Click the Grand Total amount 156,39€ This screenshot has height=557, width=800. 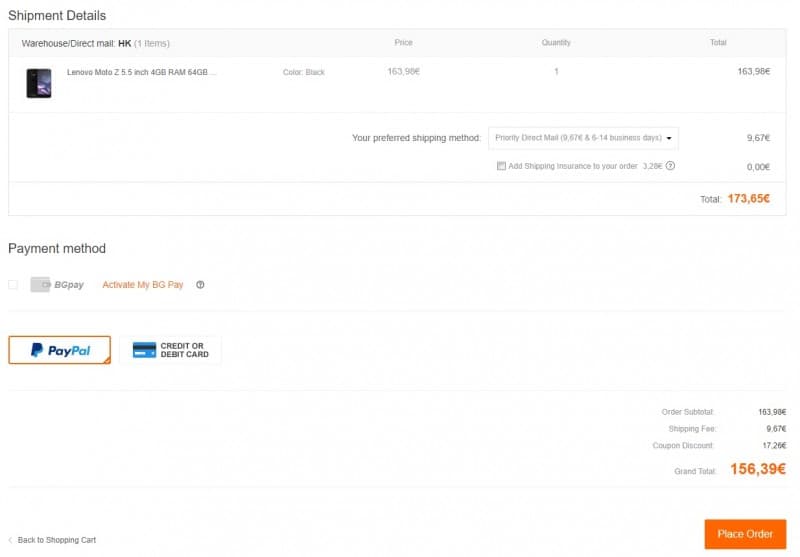click(758, 469)
